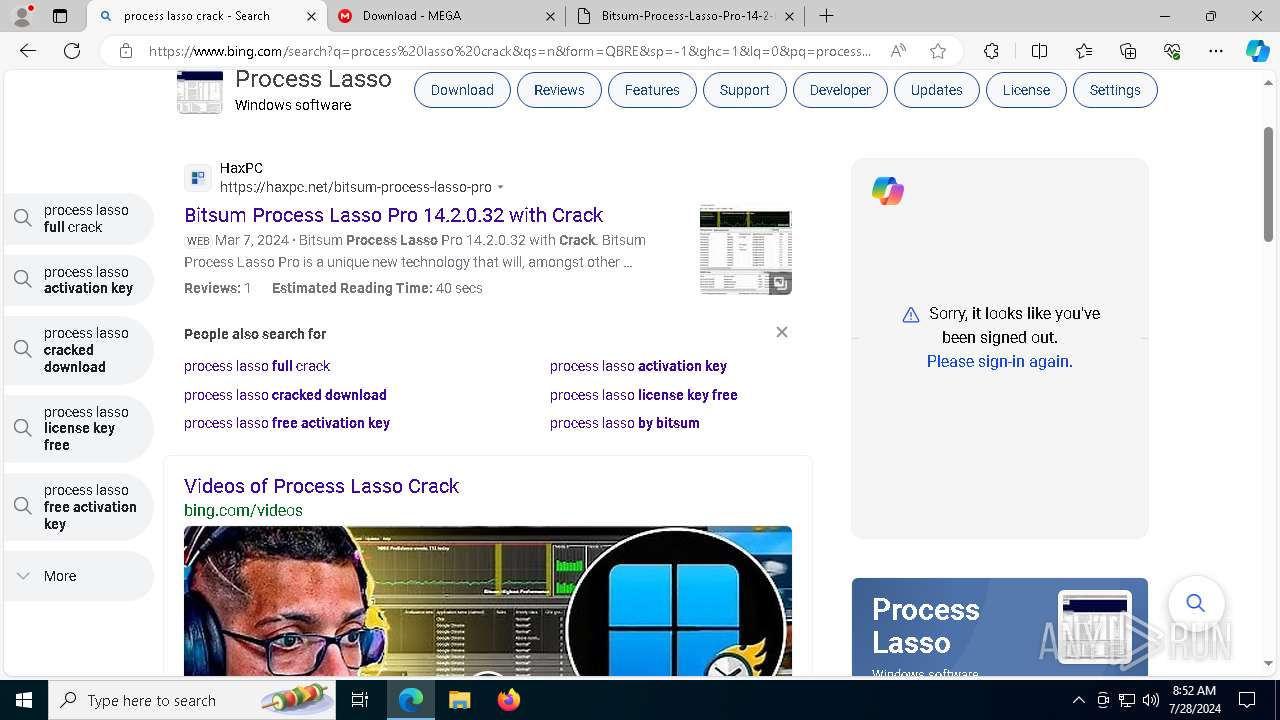The image size is (1280, 720).
Task: View site information lock icon
Action: [125, 51]
